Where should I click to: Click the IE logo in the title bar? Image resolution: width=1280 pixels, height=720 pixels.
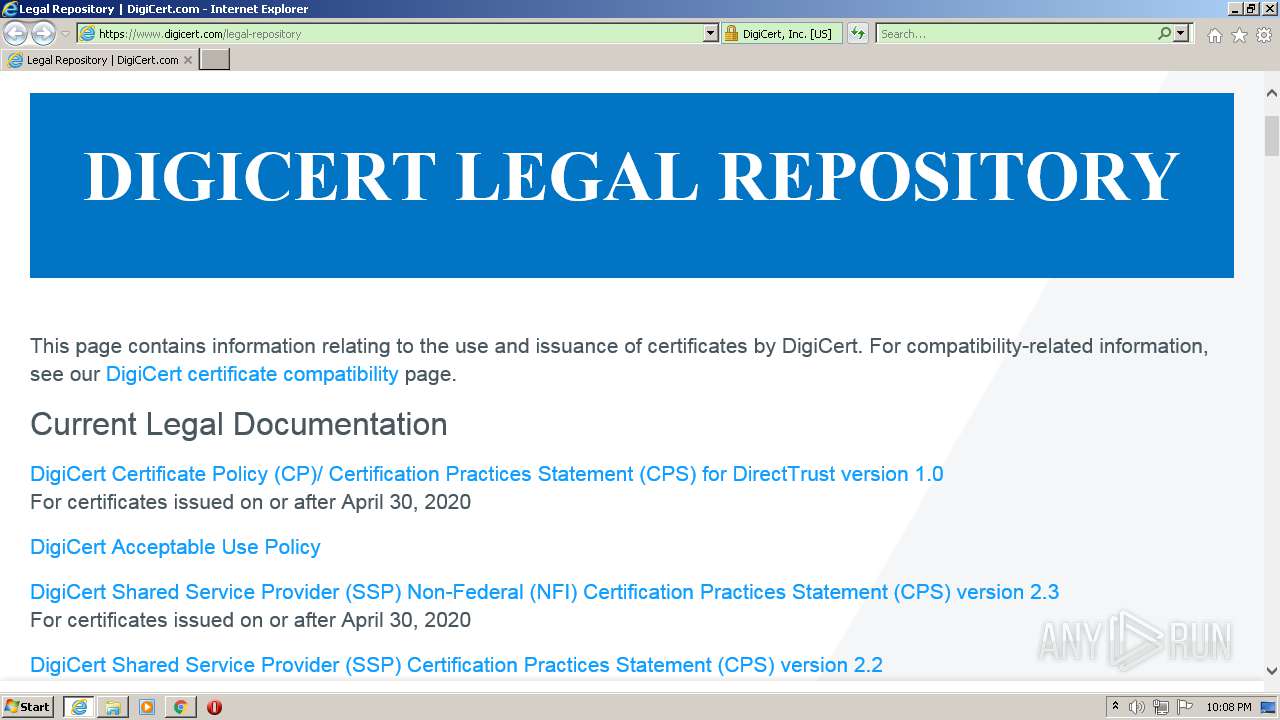pyautogui.click(x=10, y=9)
